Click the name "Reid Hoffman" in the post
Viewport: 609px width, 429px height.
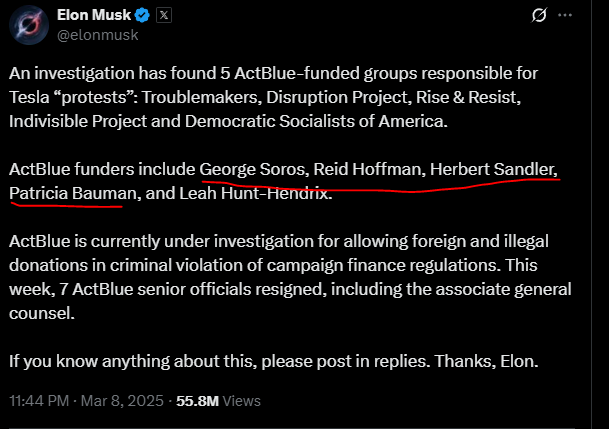(x=362, y=168)
